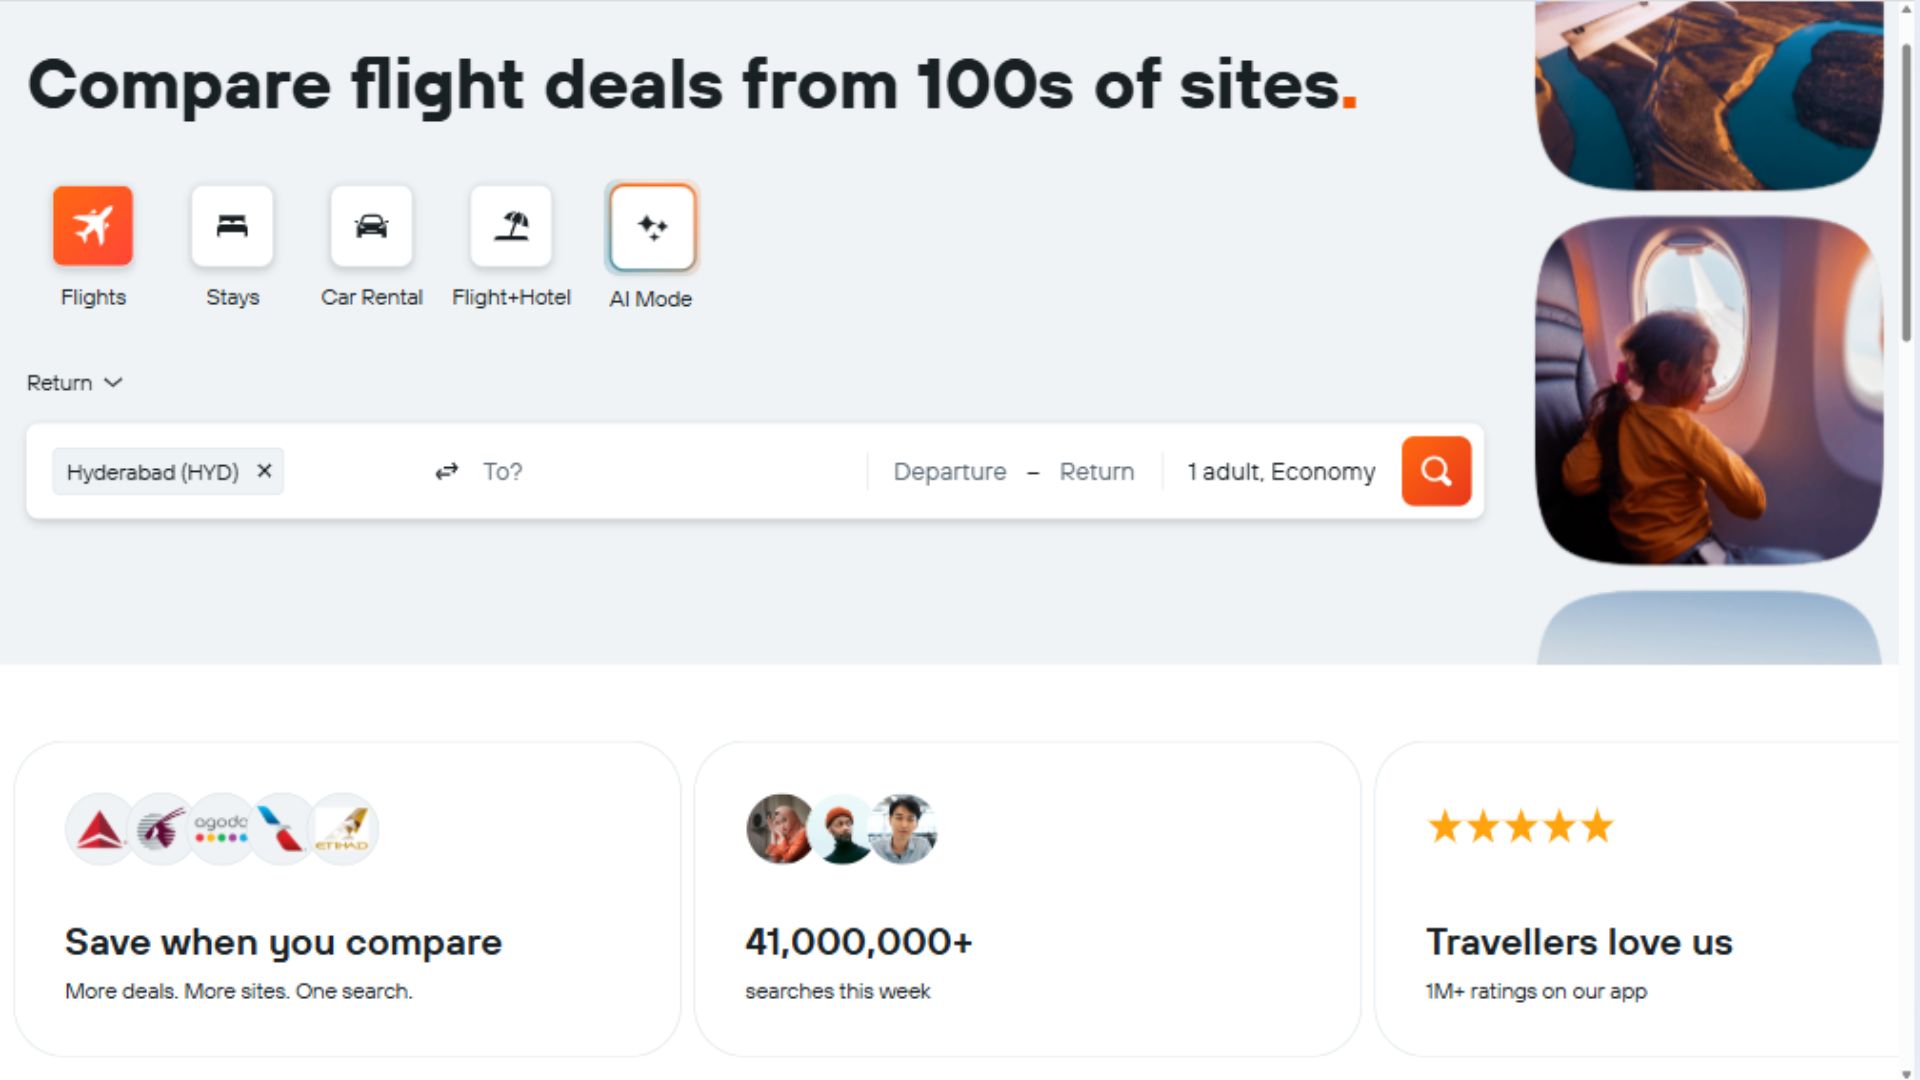Click the girl at airplane window photo
Image resolution: width=1920 pixels, height=1080 pixels.
point(1709,391)
